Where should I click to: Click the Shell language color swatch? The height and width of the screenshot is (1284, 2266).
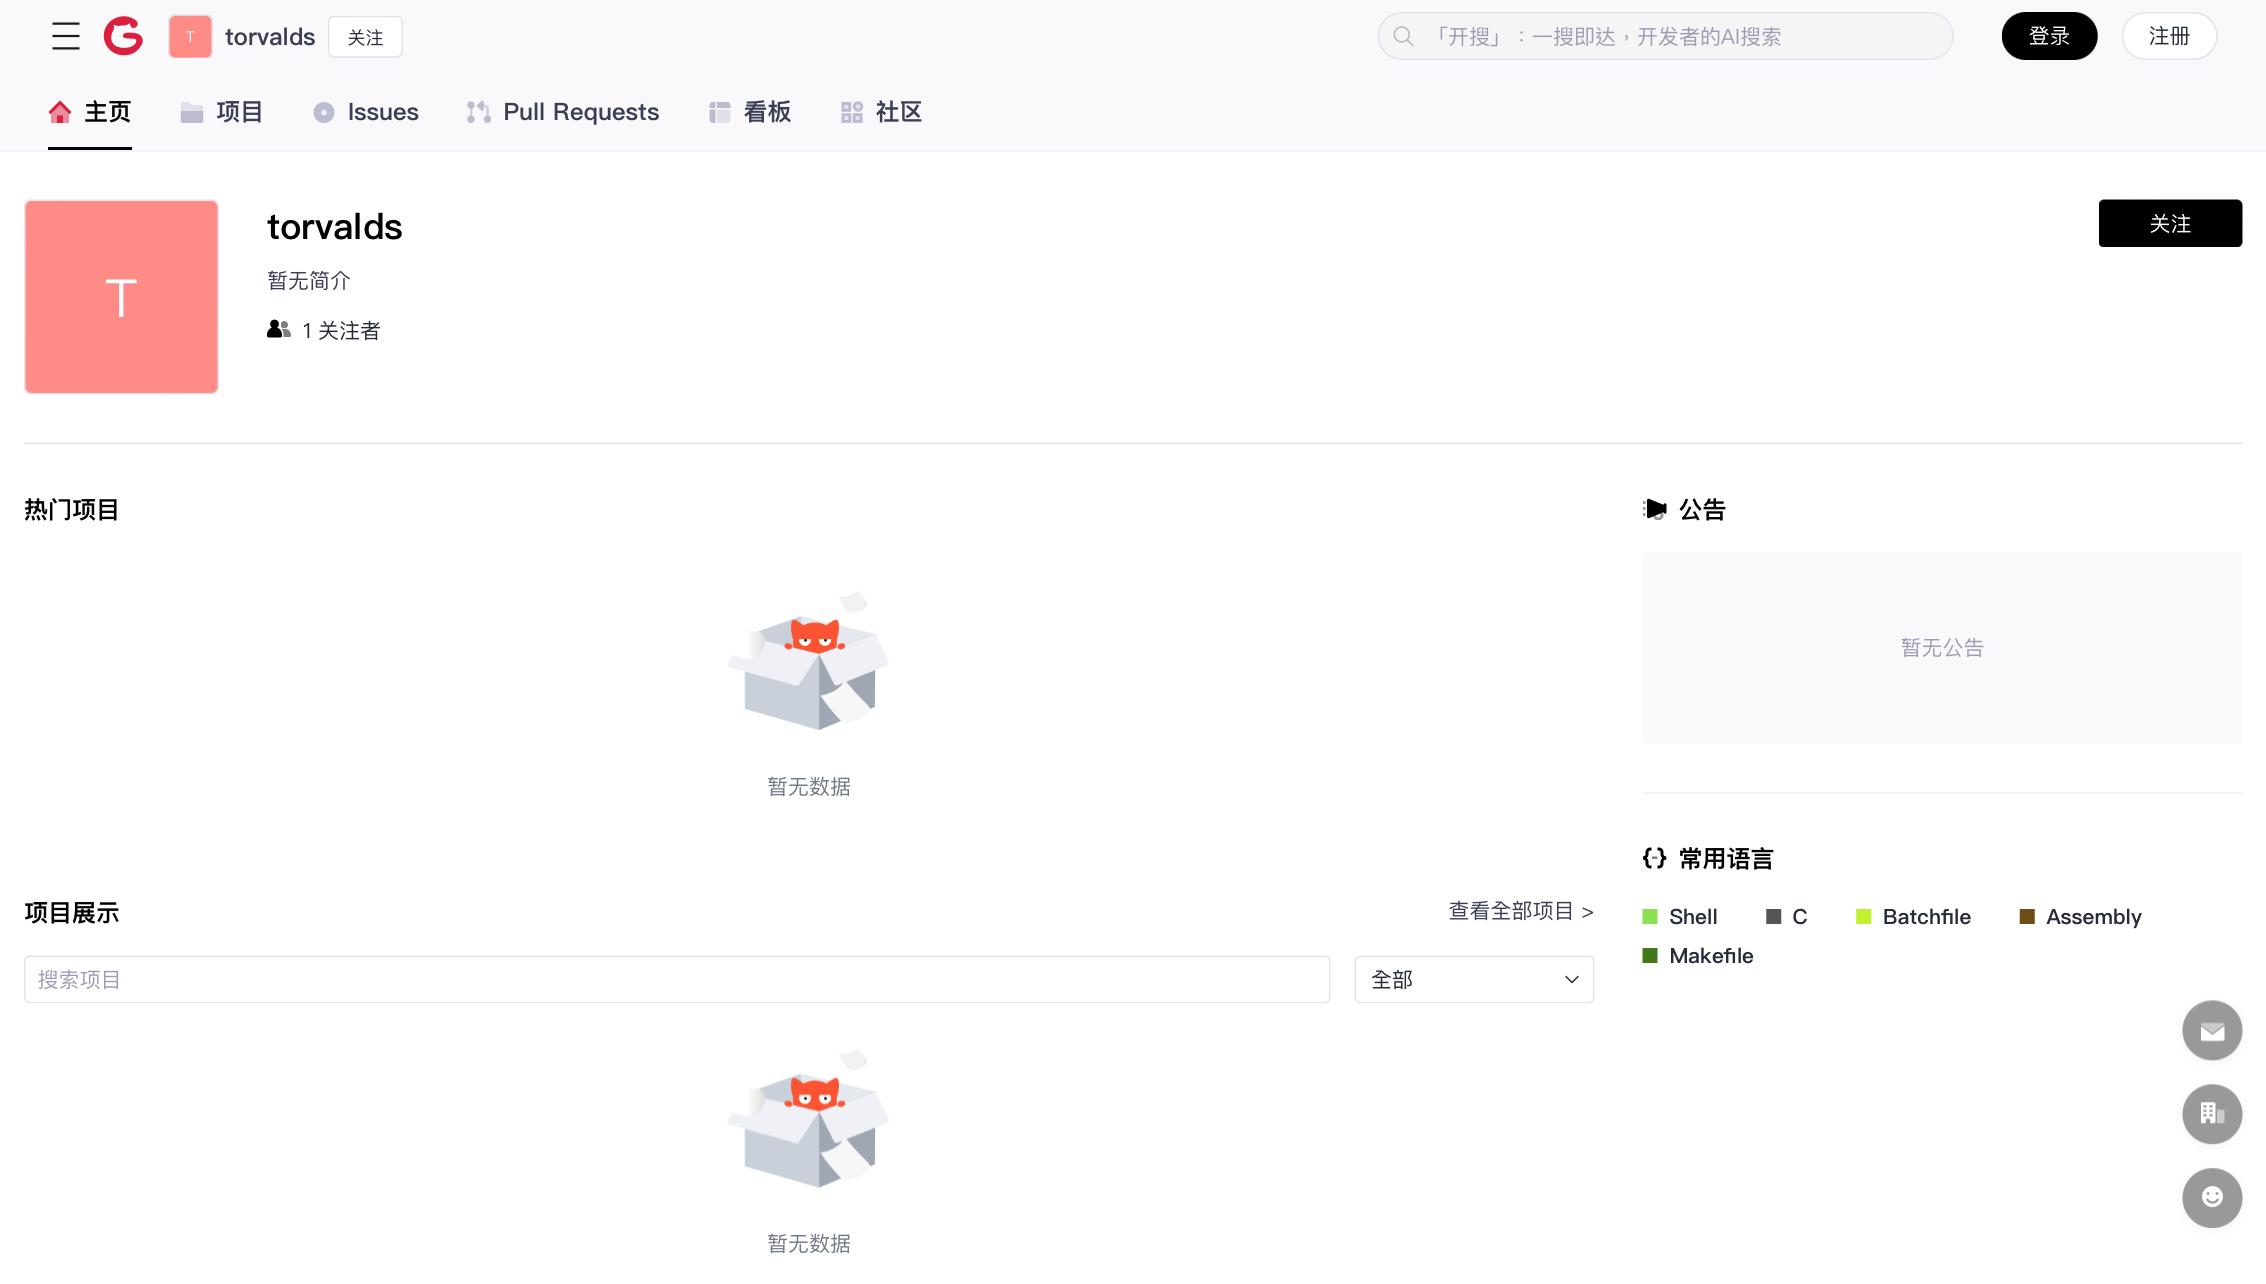(x=1650, y=916)
